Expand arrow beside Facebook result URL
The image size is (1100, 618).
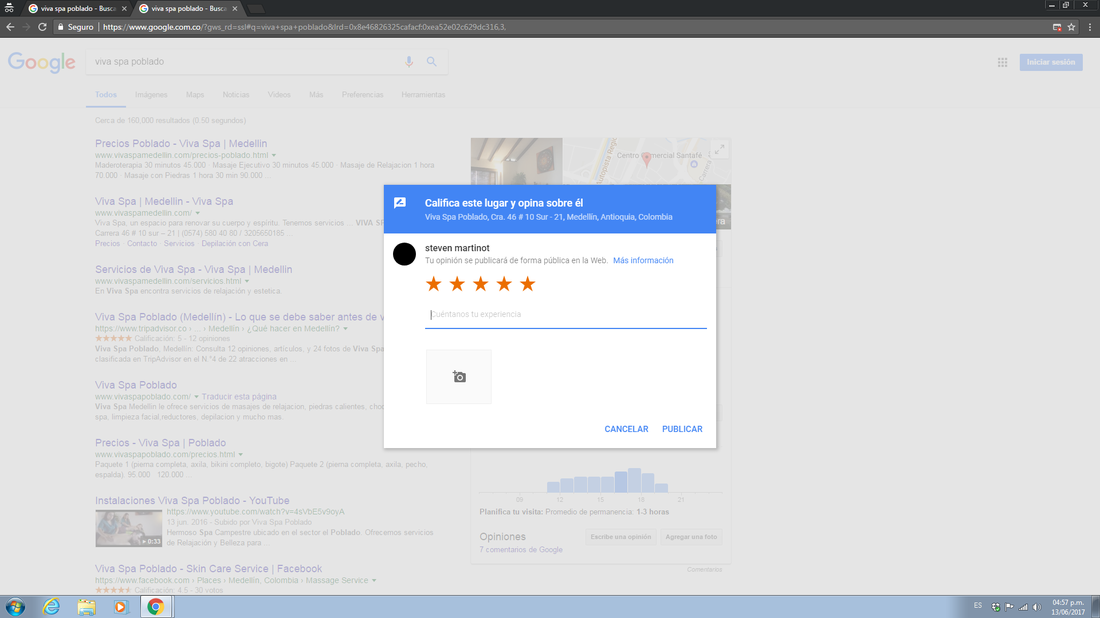click(x=374, y=581)
